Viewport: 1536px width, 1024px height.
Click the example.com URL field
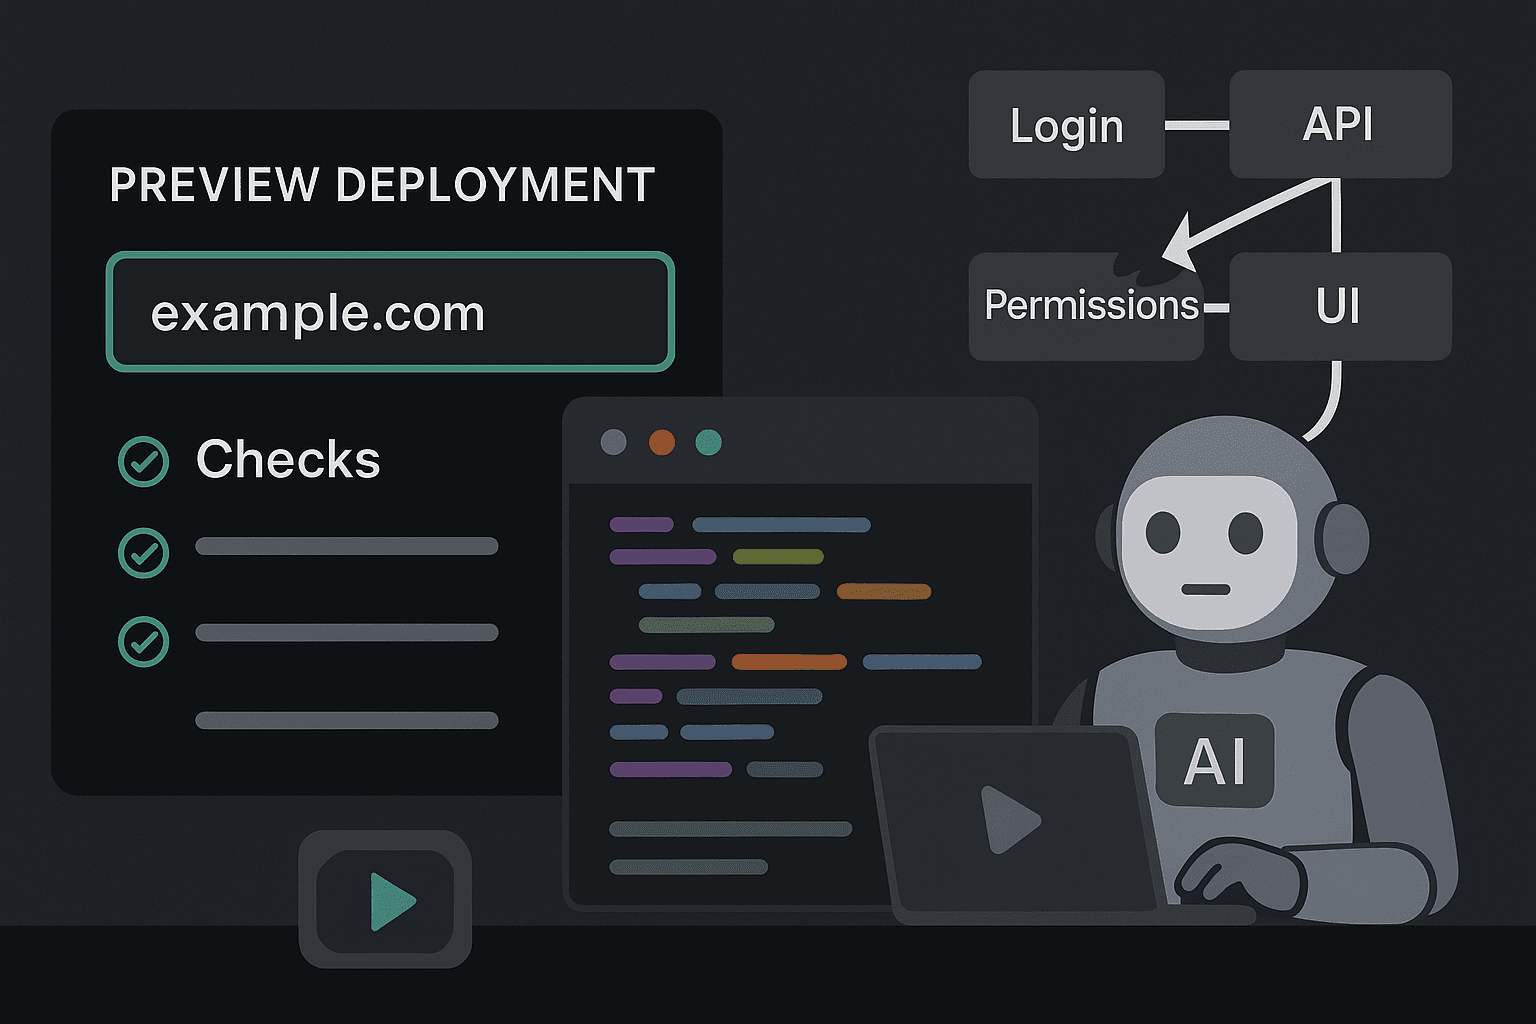pyautogui.click(x=390, y=312)
